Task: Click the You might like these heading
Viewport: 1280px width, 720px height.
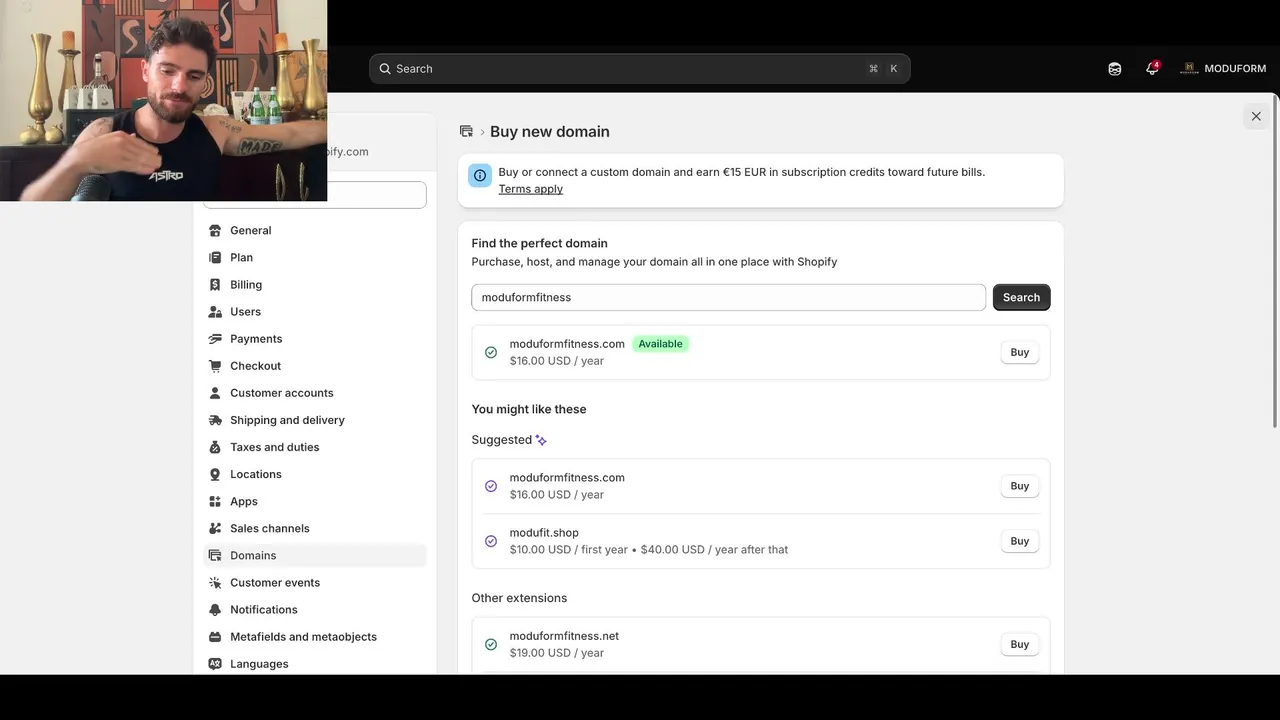Action: 529,409
